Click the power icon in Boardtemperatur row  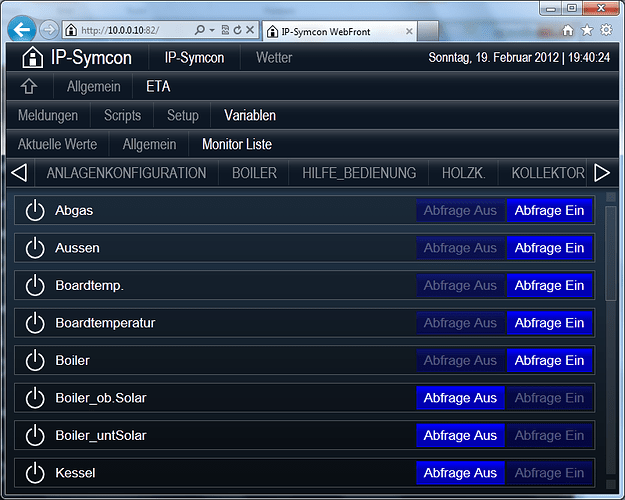pos(35,323)
